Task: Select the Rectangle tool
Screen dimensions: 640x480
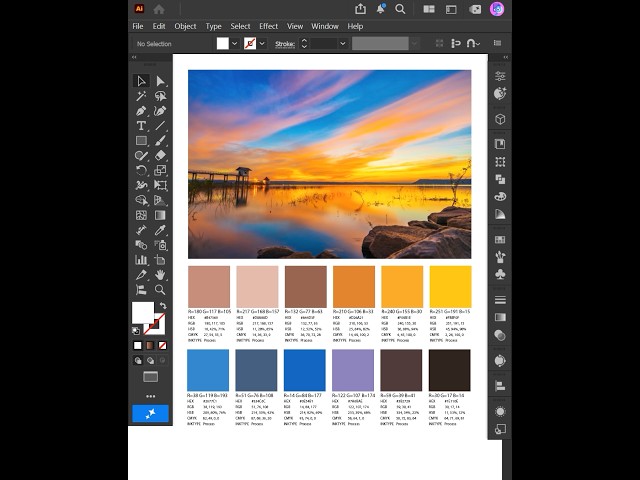Action: tap(141, 140)
